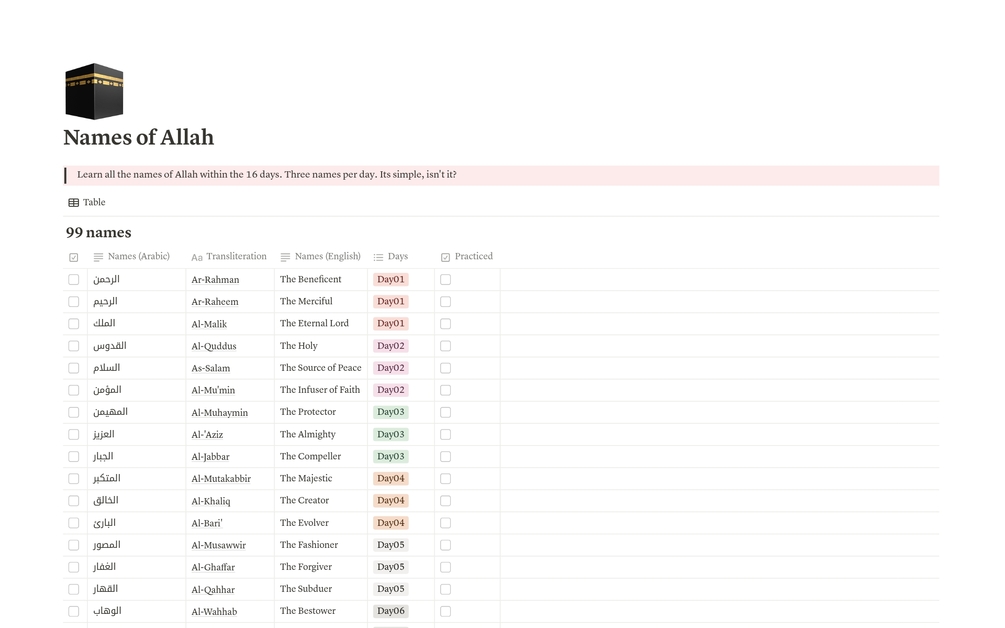Click the checkbox icon in the header row
1005x628 pixels.
tap(74, 257)
